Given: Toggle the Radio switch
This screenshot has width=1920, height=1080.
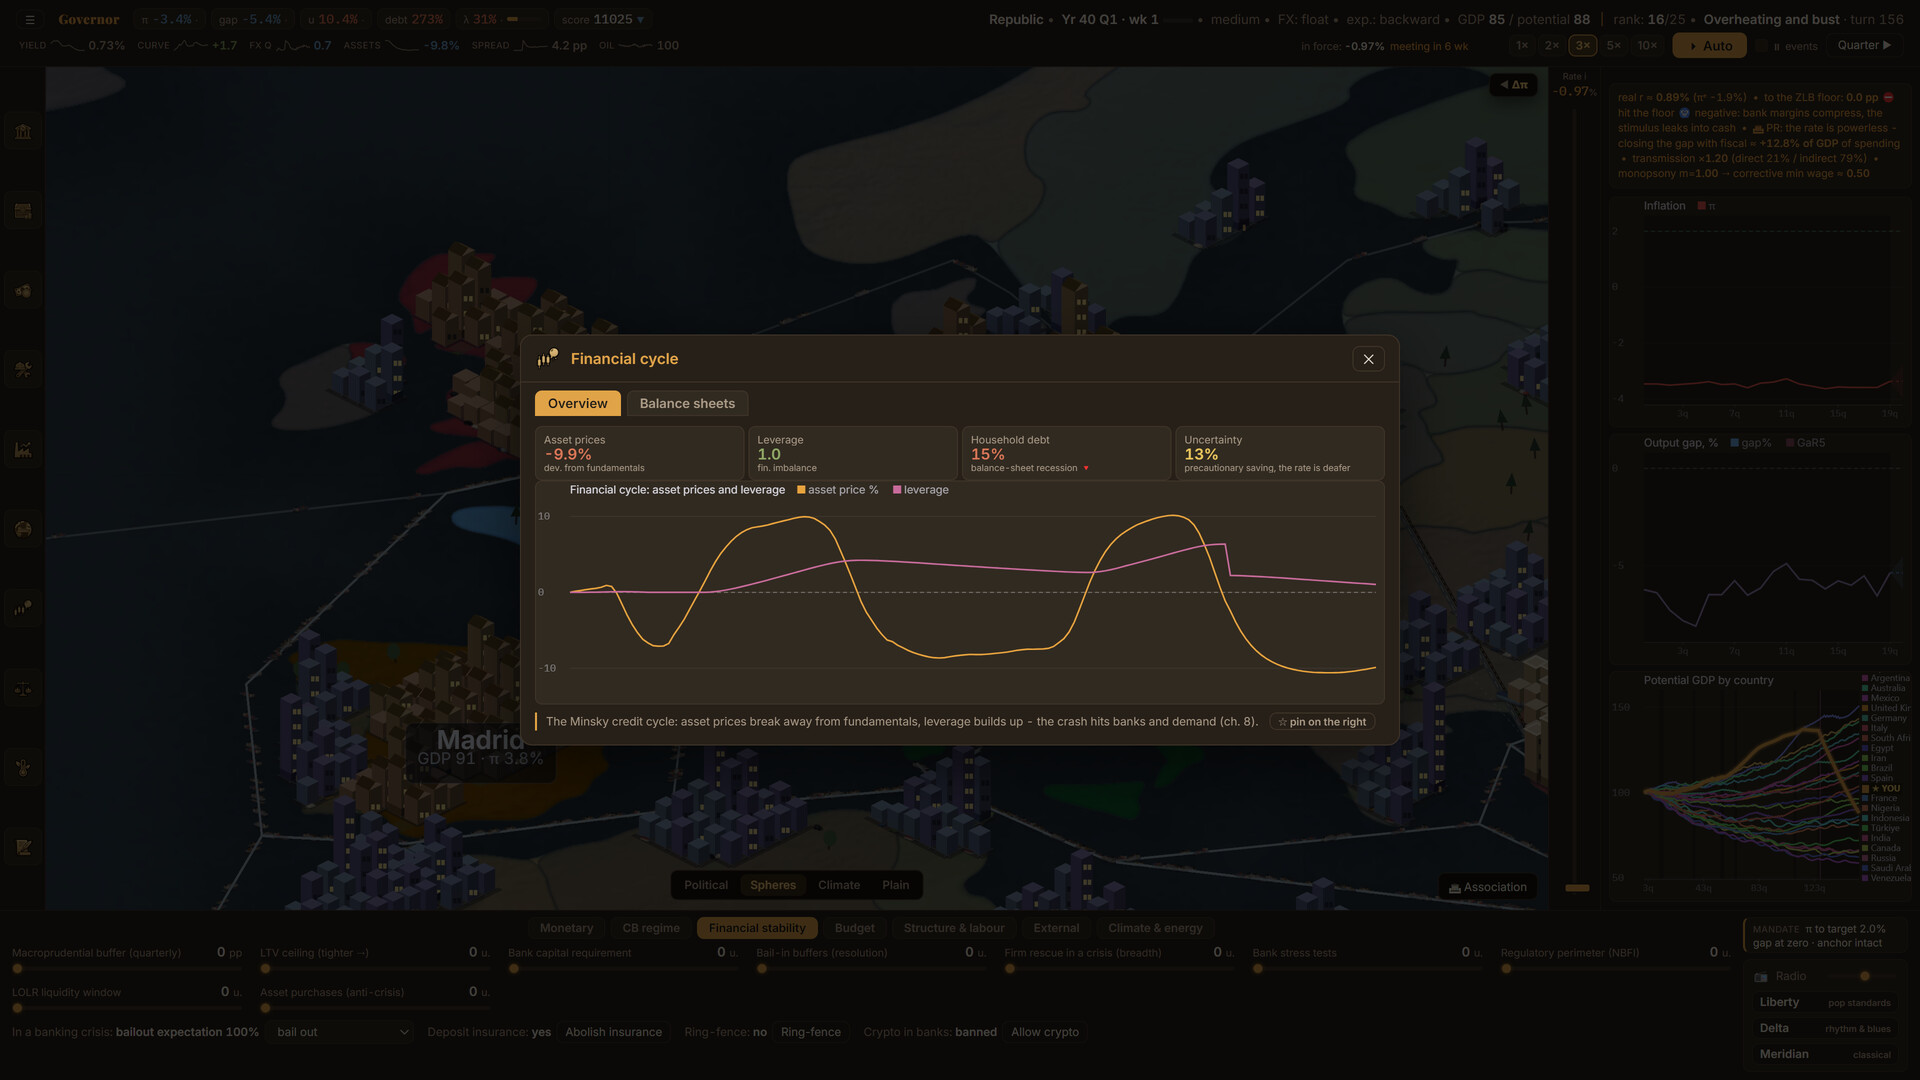Looking at the screenshot, I should [1864, 976].
